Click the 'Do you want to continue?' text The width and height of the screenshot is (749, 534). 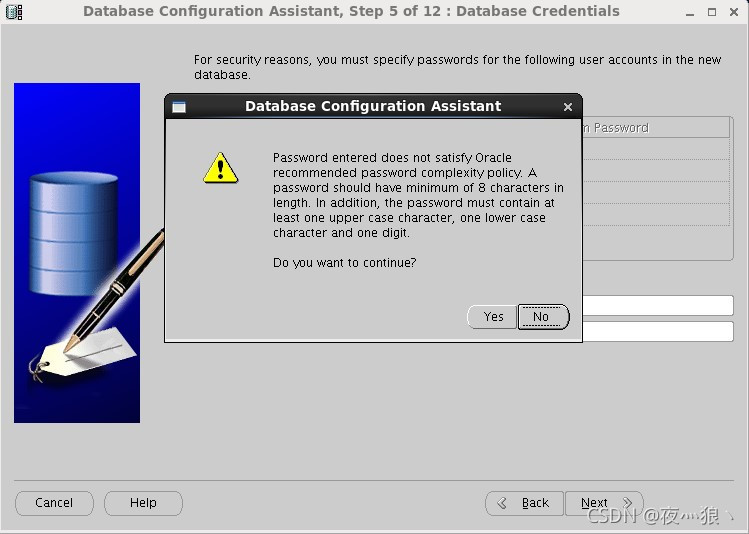coord(344,263)
